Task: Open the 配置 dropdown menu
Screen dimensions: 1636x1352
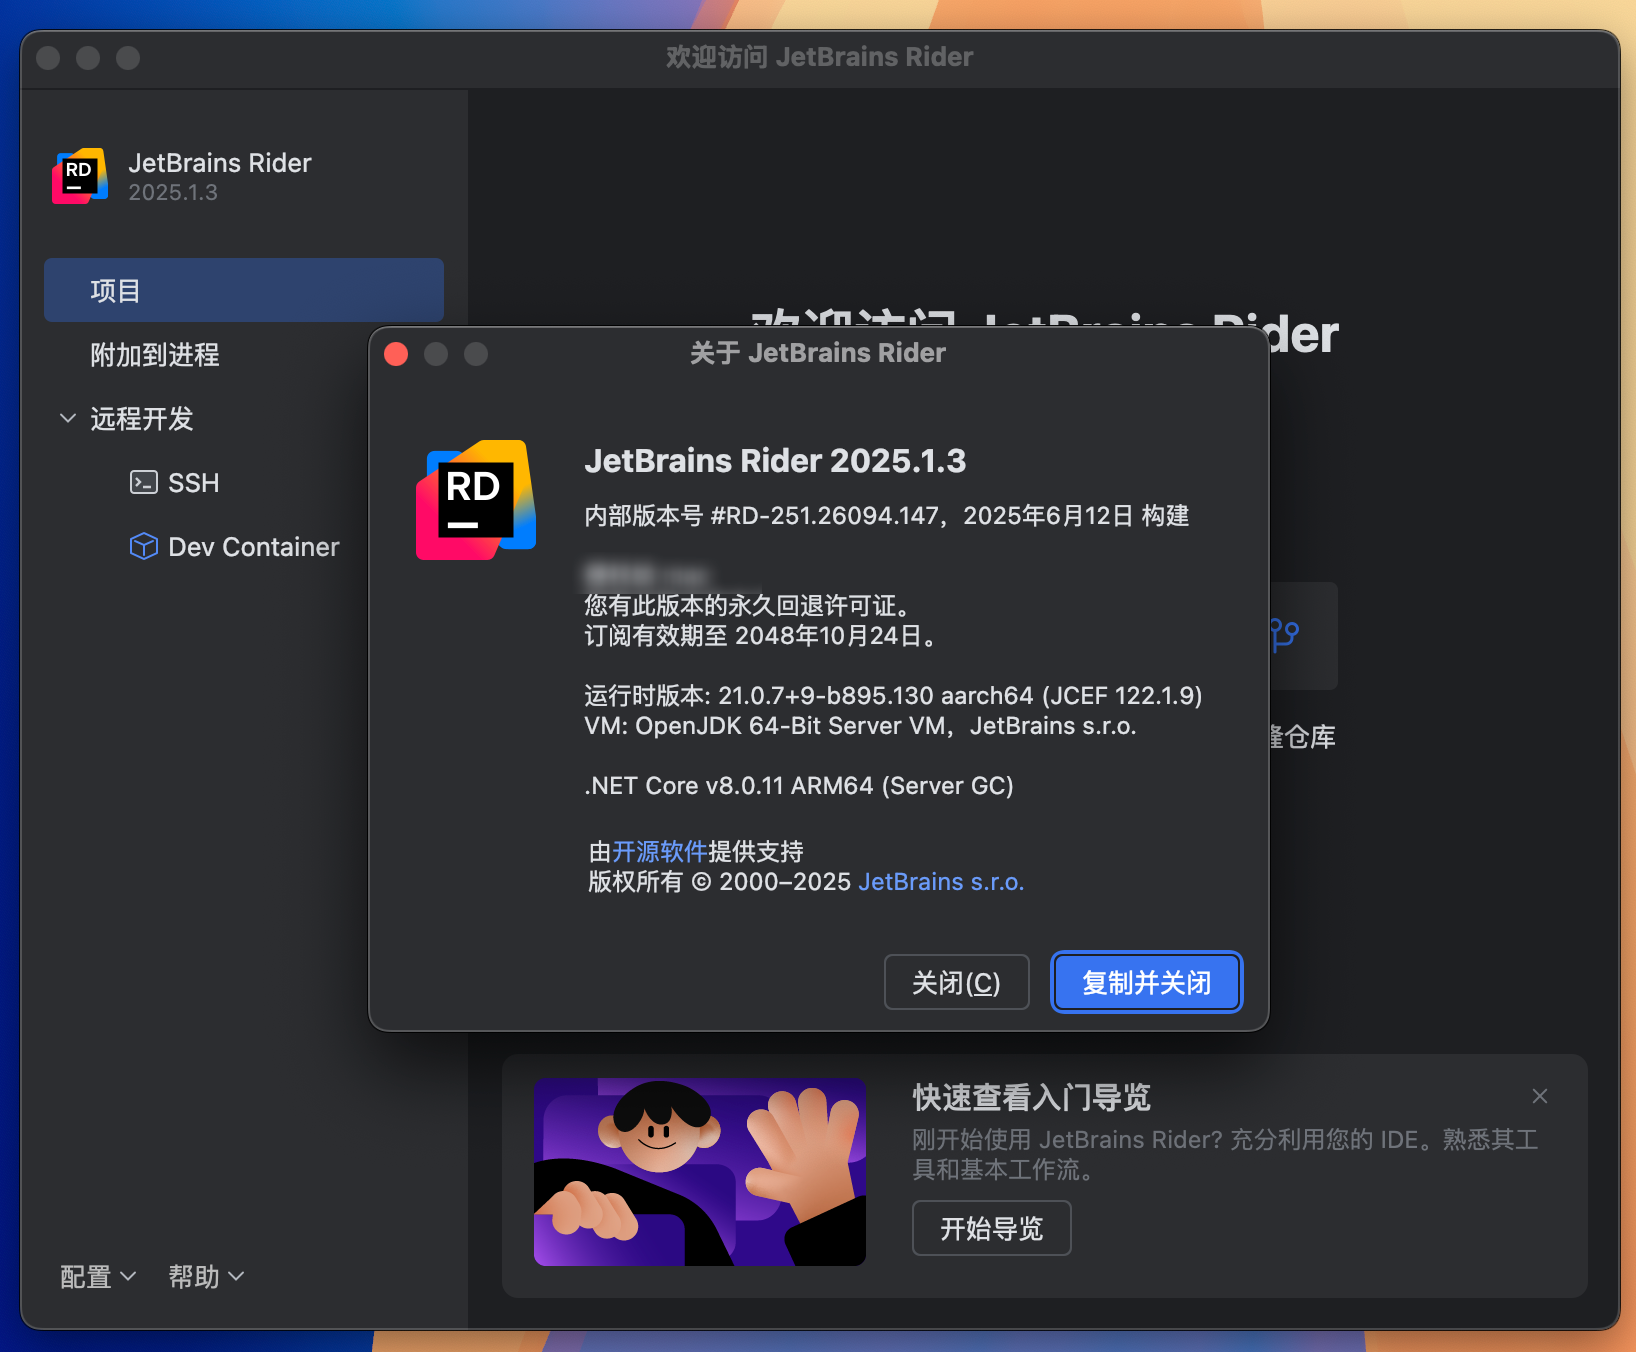Action: click(98, 1277)
